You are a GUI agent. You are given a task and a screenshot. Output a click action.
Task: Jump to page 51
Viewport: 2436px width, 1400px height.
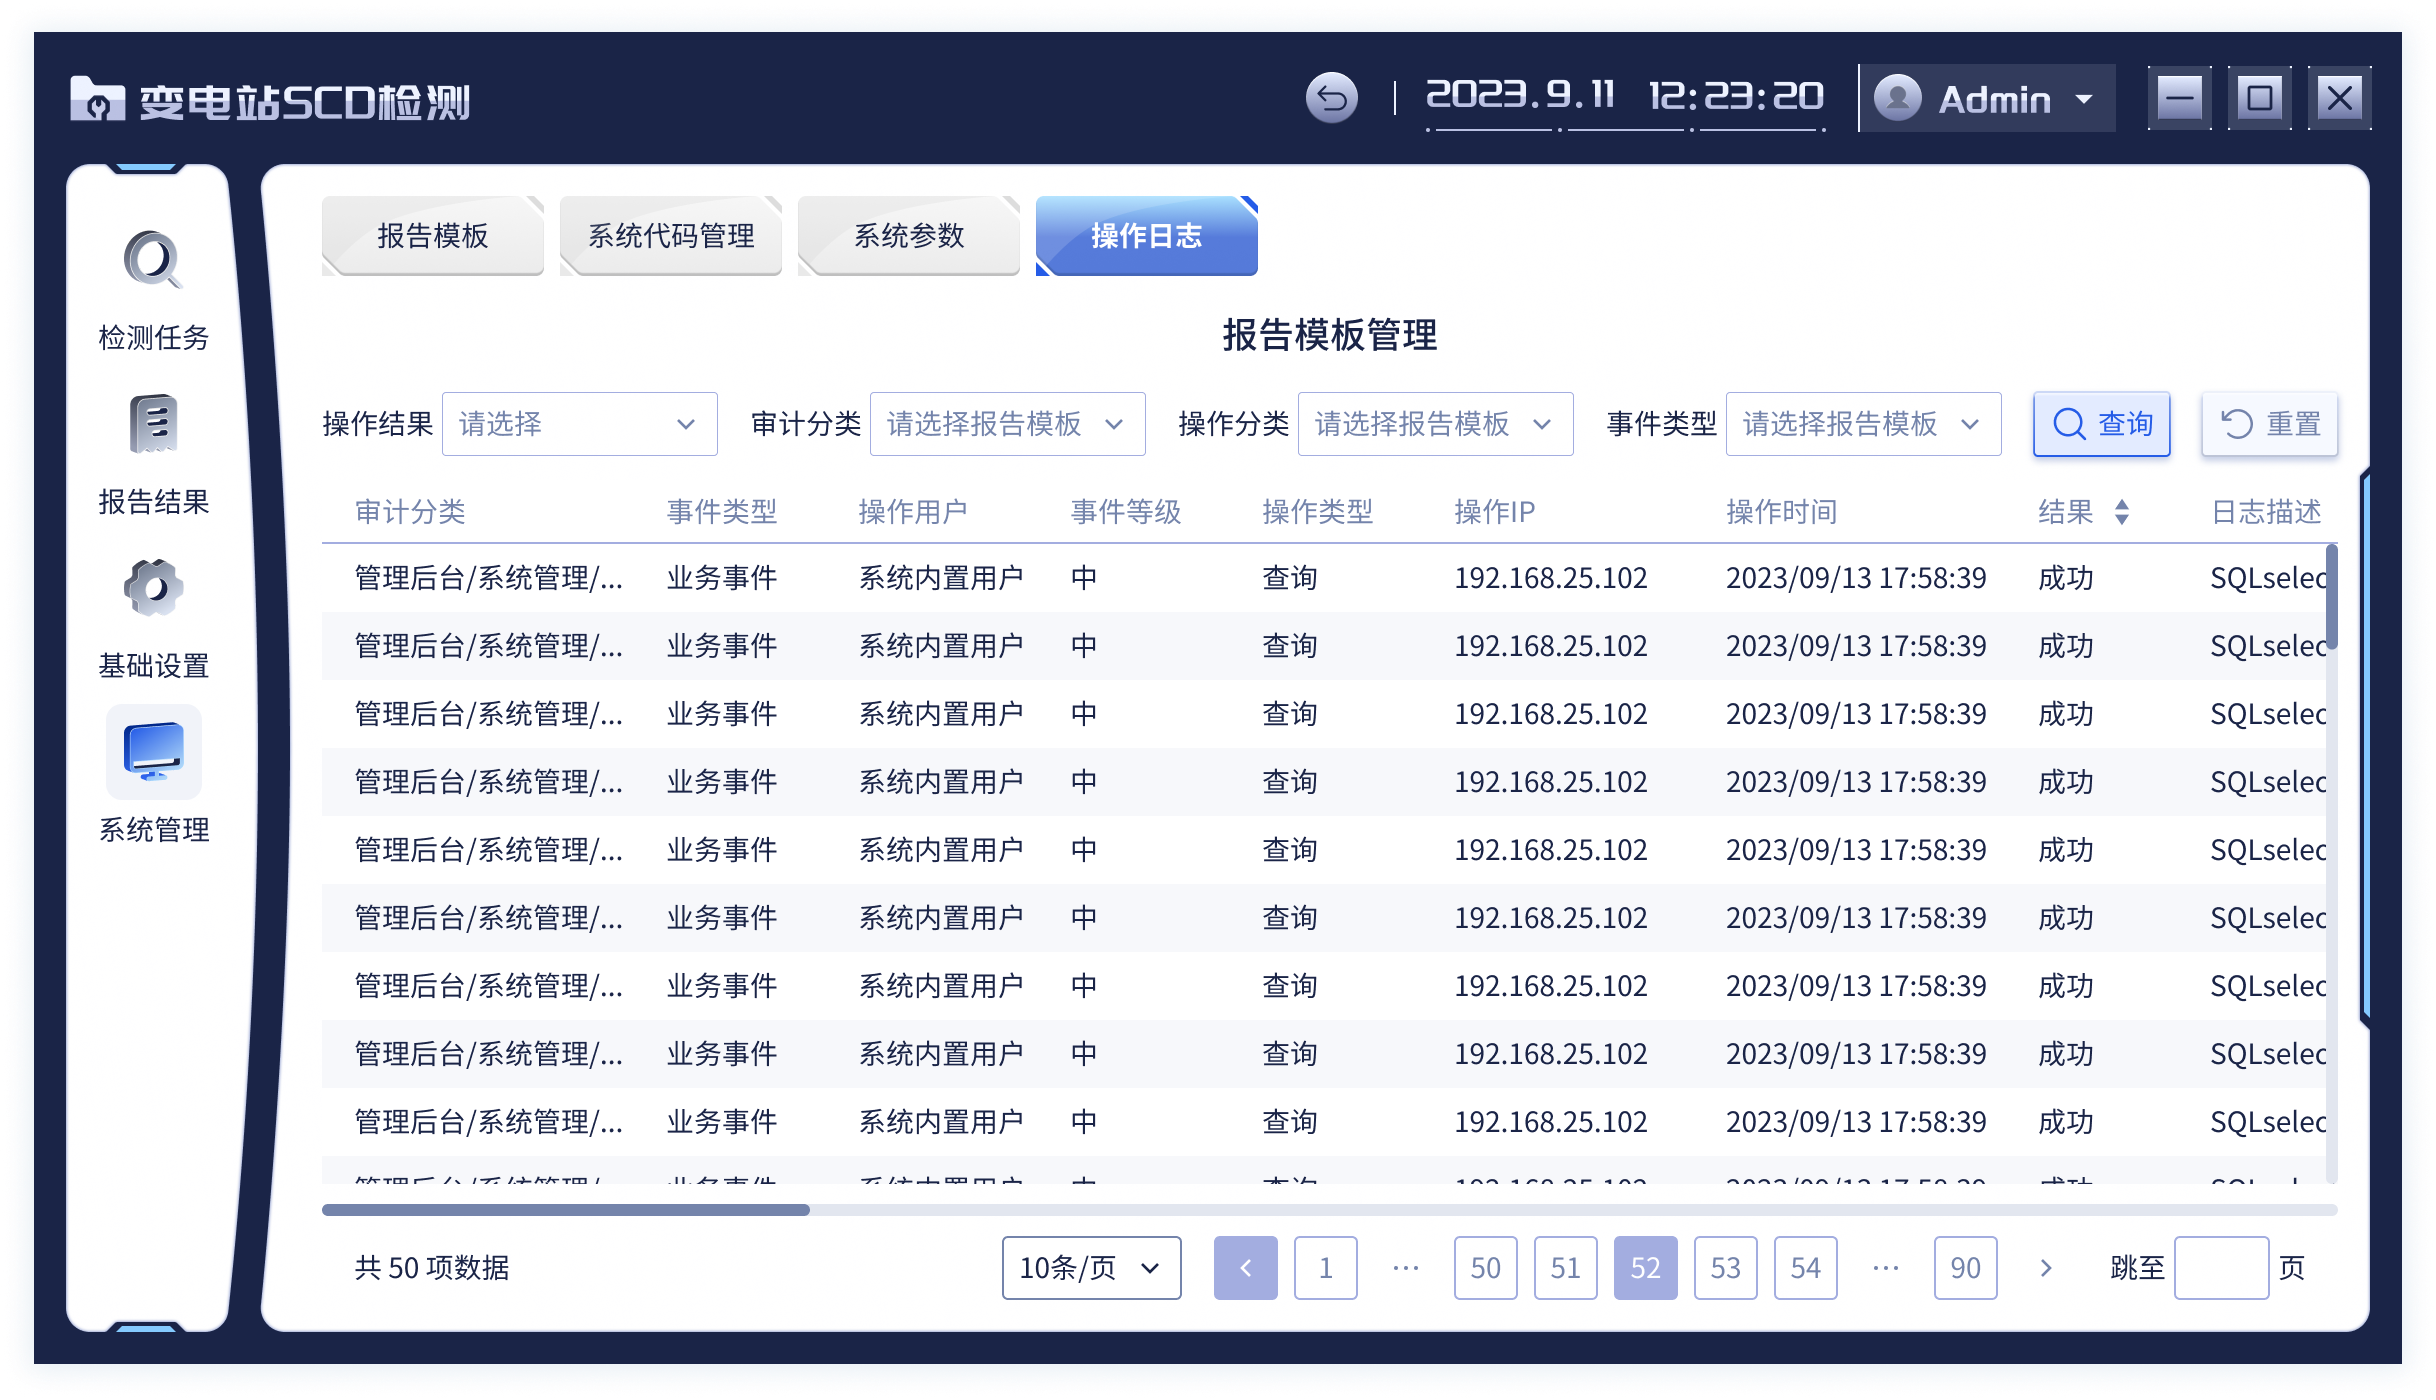coord(1566,1268)
